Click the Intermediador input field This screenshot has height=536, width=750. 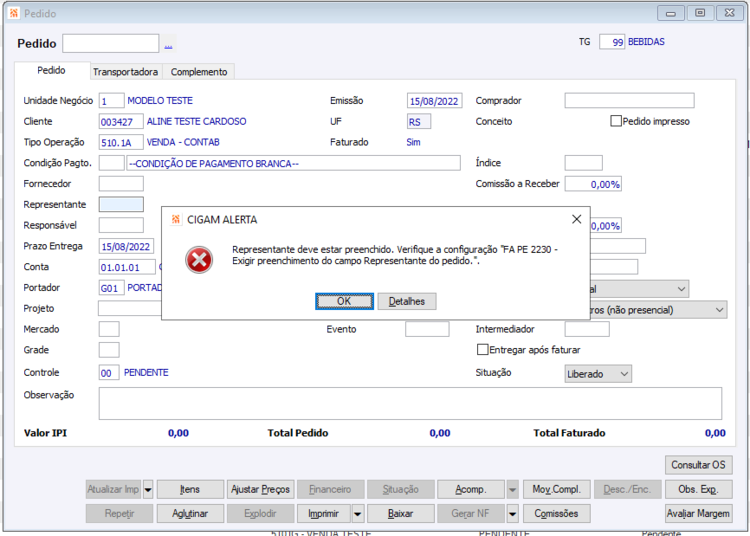(587, 329)
